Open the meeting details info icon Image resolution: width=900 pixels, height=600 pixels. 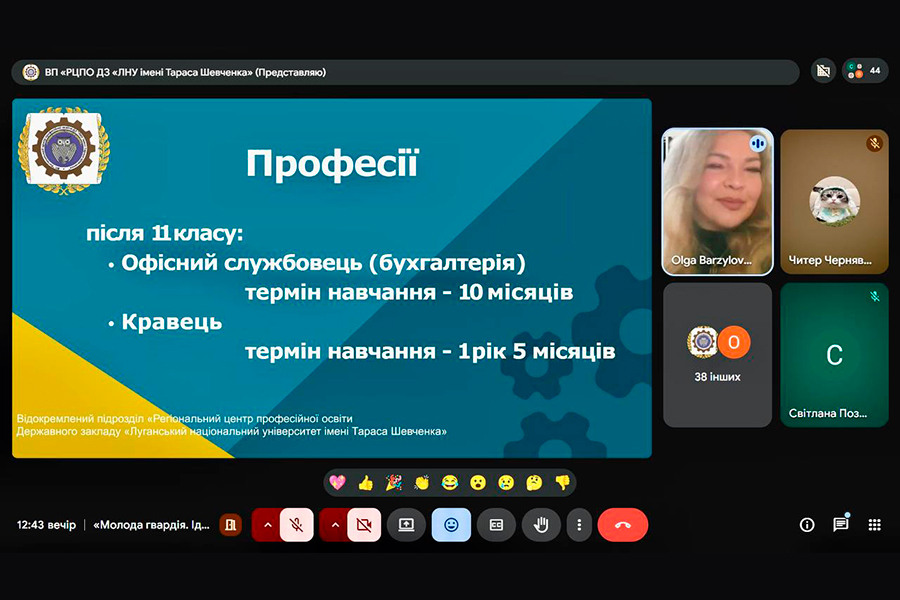(x=807, y=525)
